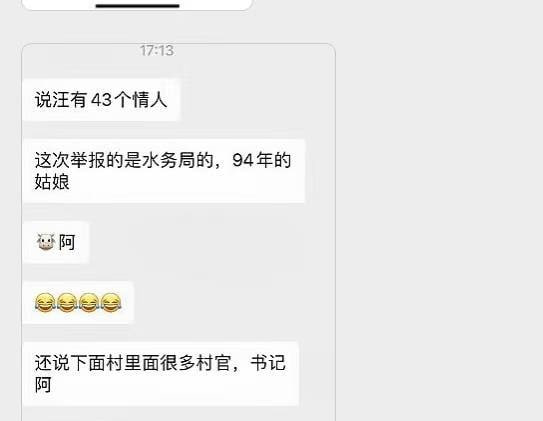Click the third laughing-crying emoji
The image size is (543, 421).
(x=89, y=303)
